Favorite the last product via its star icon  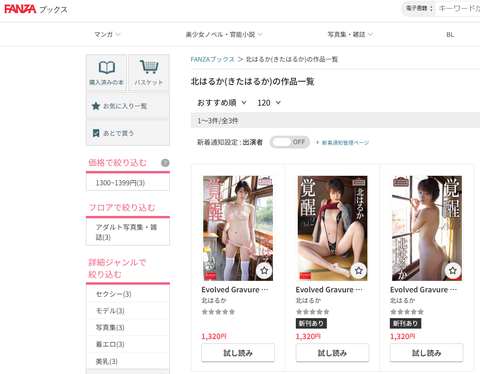coord(453,270)
